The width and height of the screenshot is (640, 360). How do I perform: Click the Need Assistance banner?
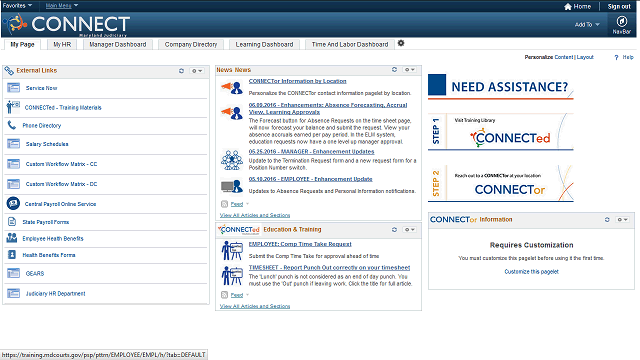pos(501,87)
